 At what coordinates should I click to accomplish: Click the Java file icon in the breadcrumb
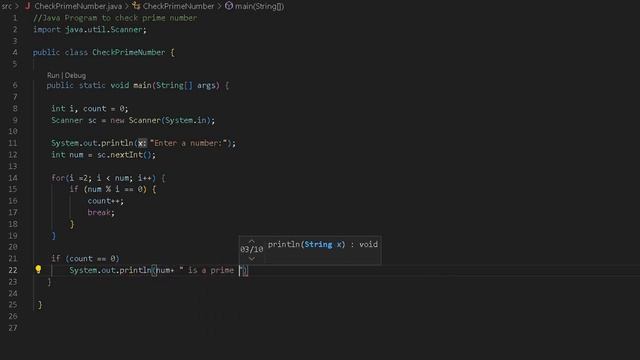tap(28, 6)
